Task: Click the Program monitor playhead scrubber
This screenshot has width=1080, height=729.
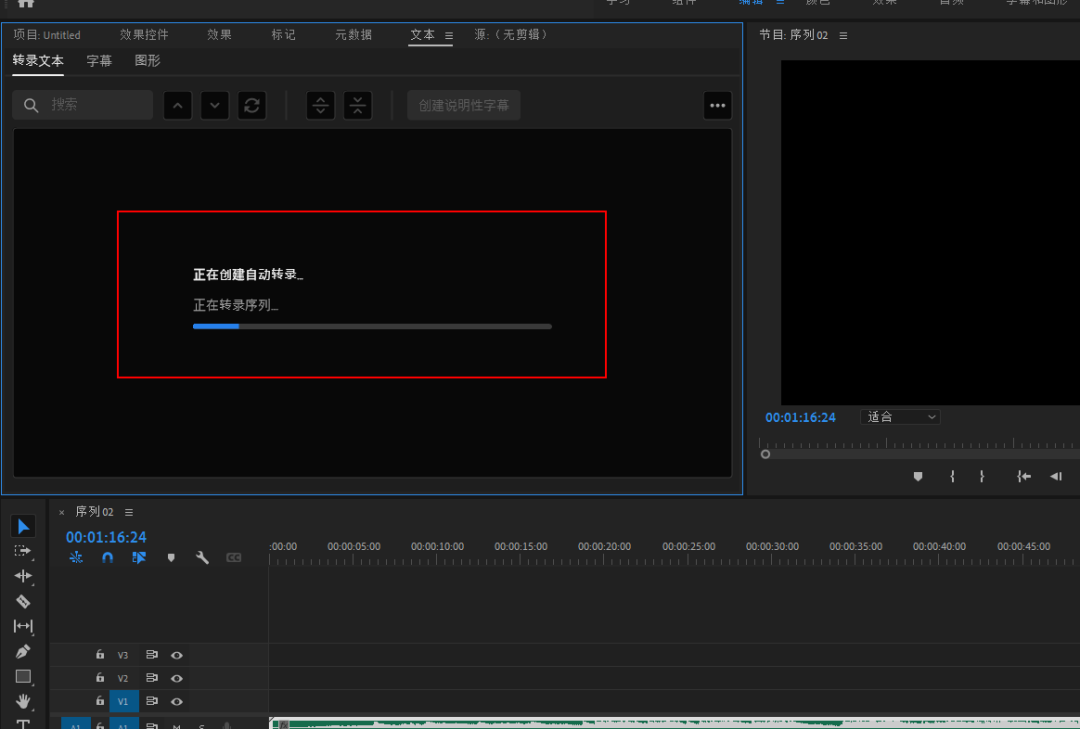Action: 765,454
